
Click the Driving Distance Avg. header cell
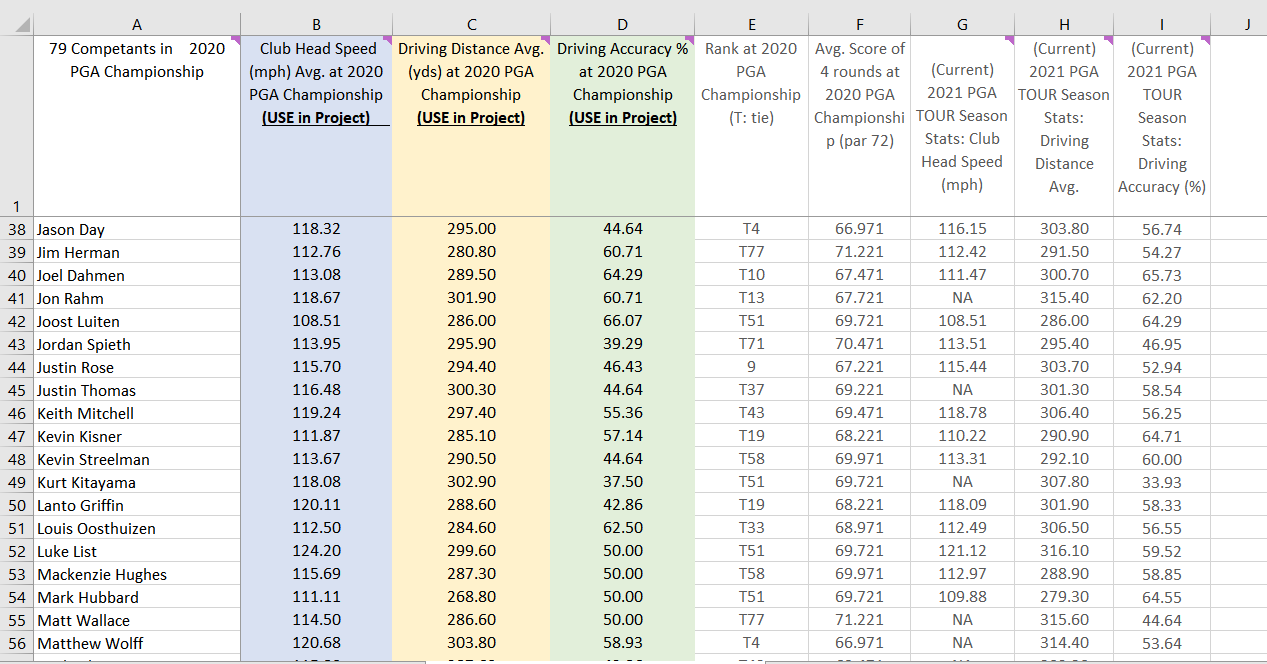pos(471,126)
